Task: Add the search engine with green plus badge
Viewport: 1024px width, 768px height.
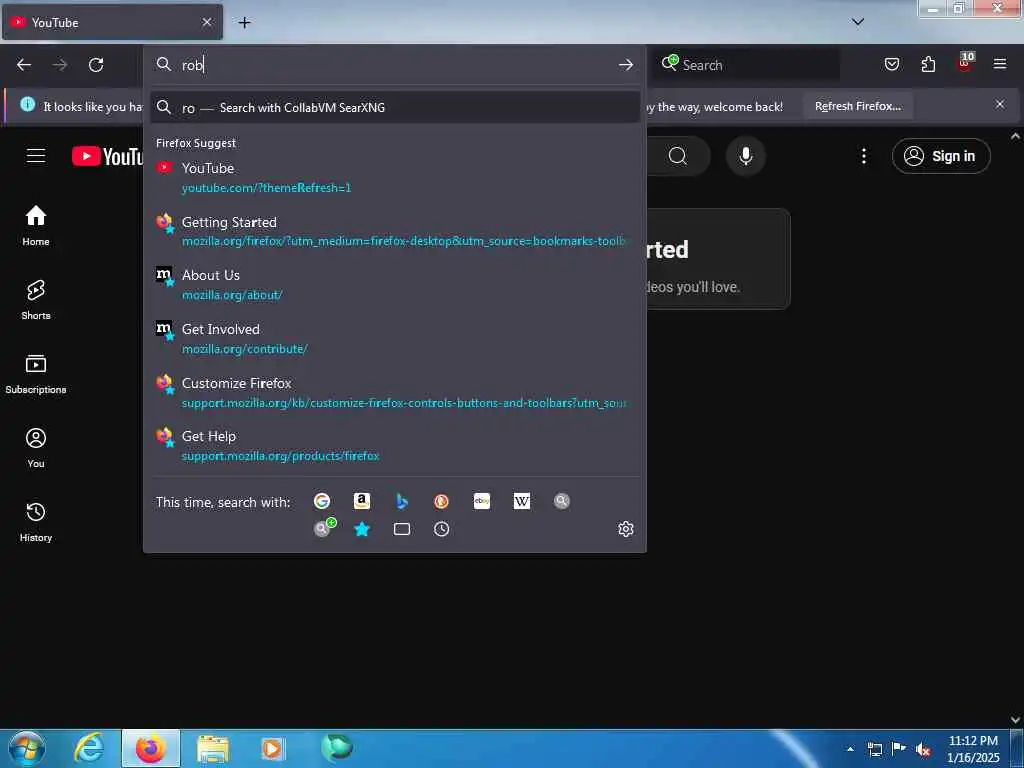Action: click(323, 528)
